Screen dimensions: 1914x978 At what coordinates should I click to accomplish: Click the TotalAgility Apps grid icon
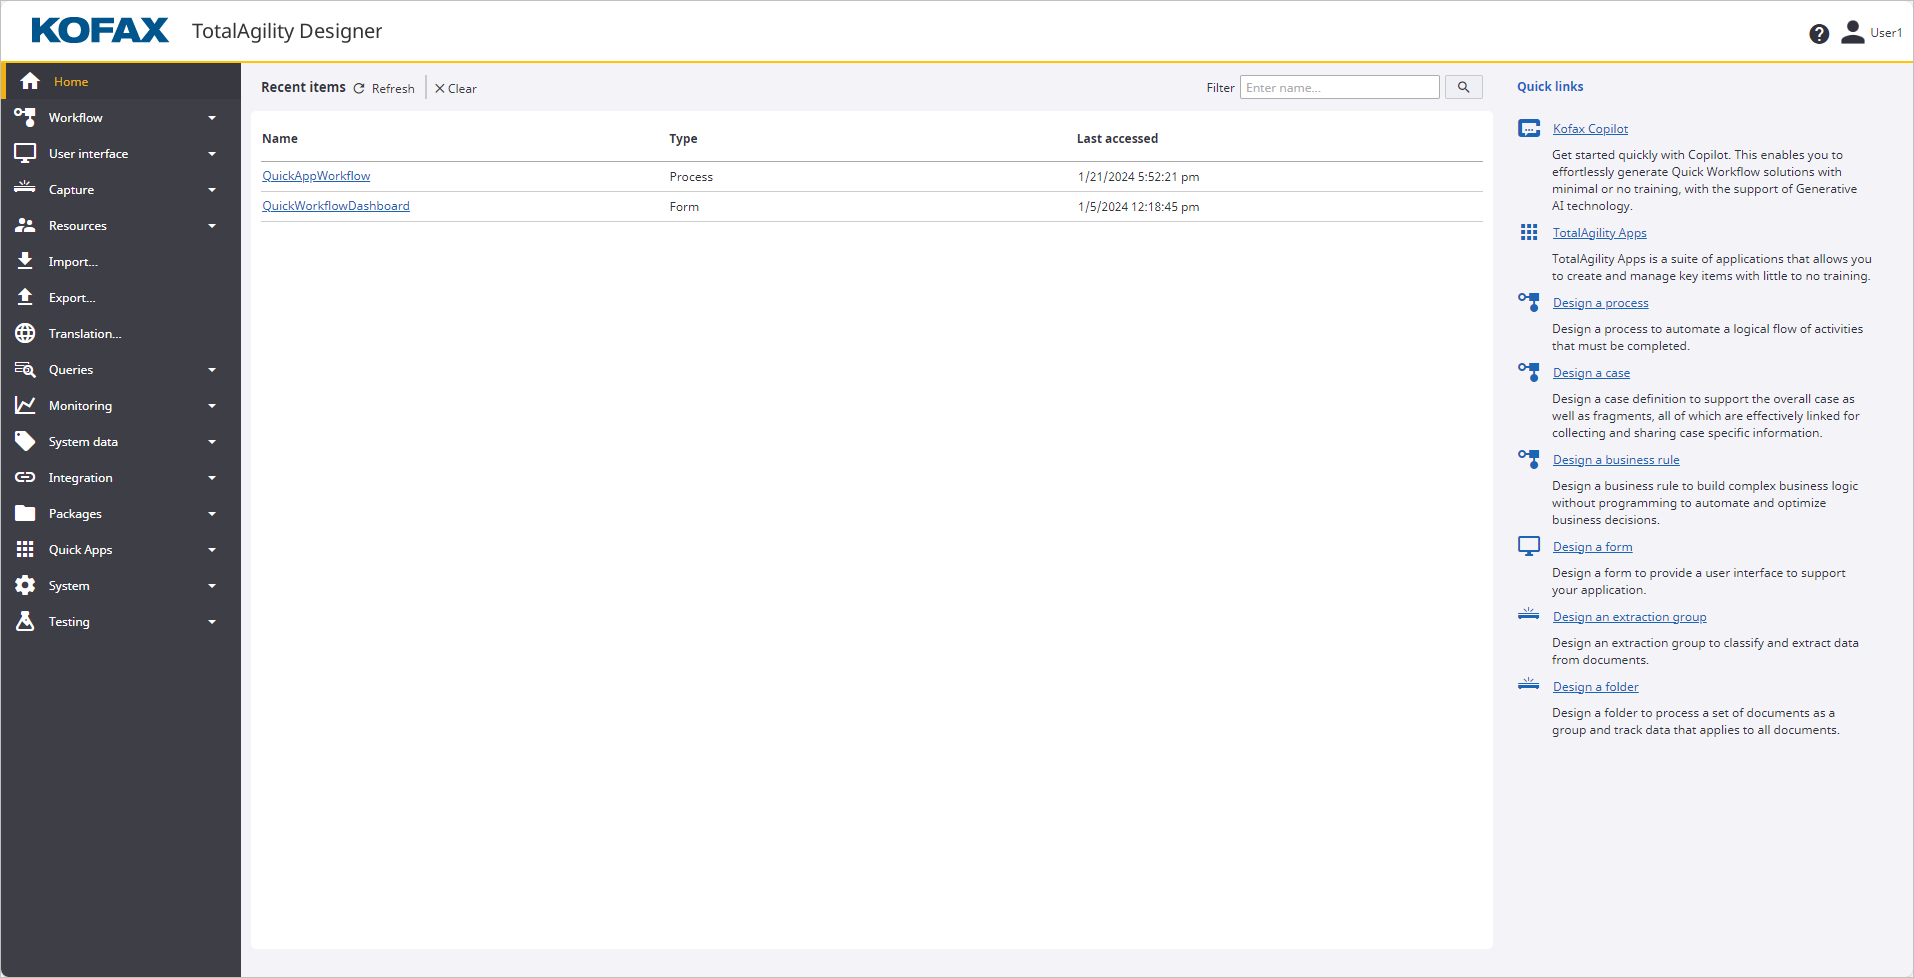click(x=1528, y=233)
